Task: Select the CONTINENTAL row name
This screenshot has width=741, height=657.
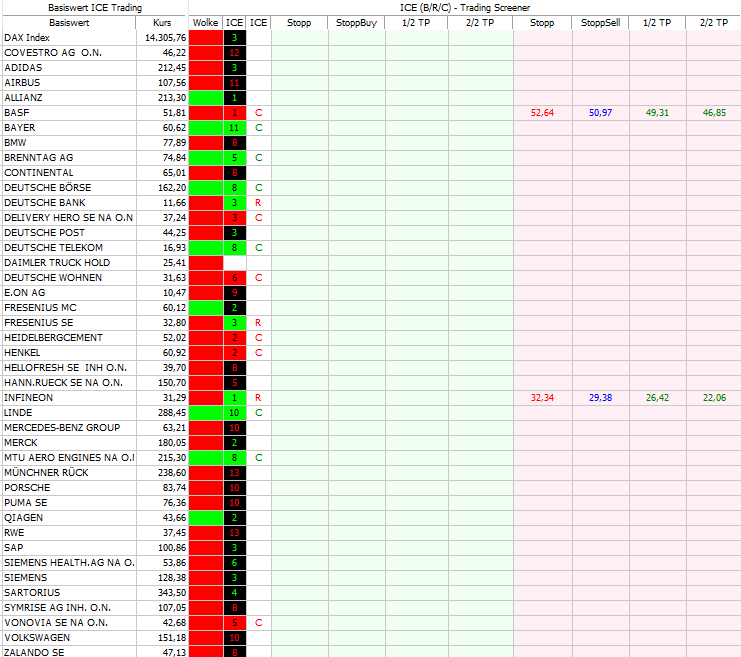Action: (39, 173)
